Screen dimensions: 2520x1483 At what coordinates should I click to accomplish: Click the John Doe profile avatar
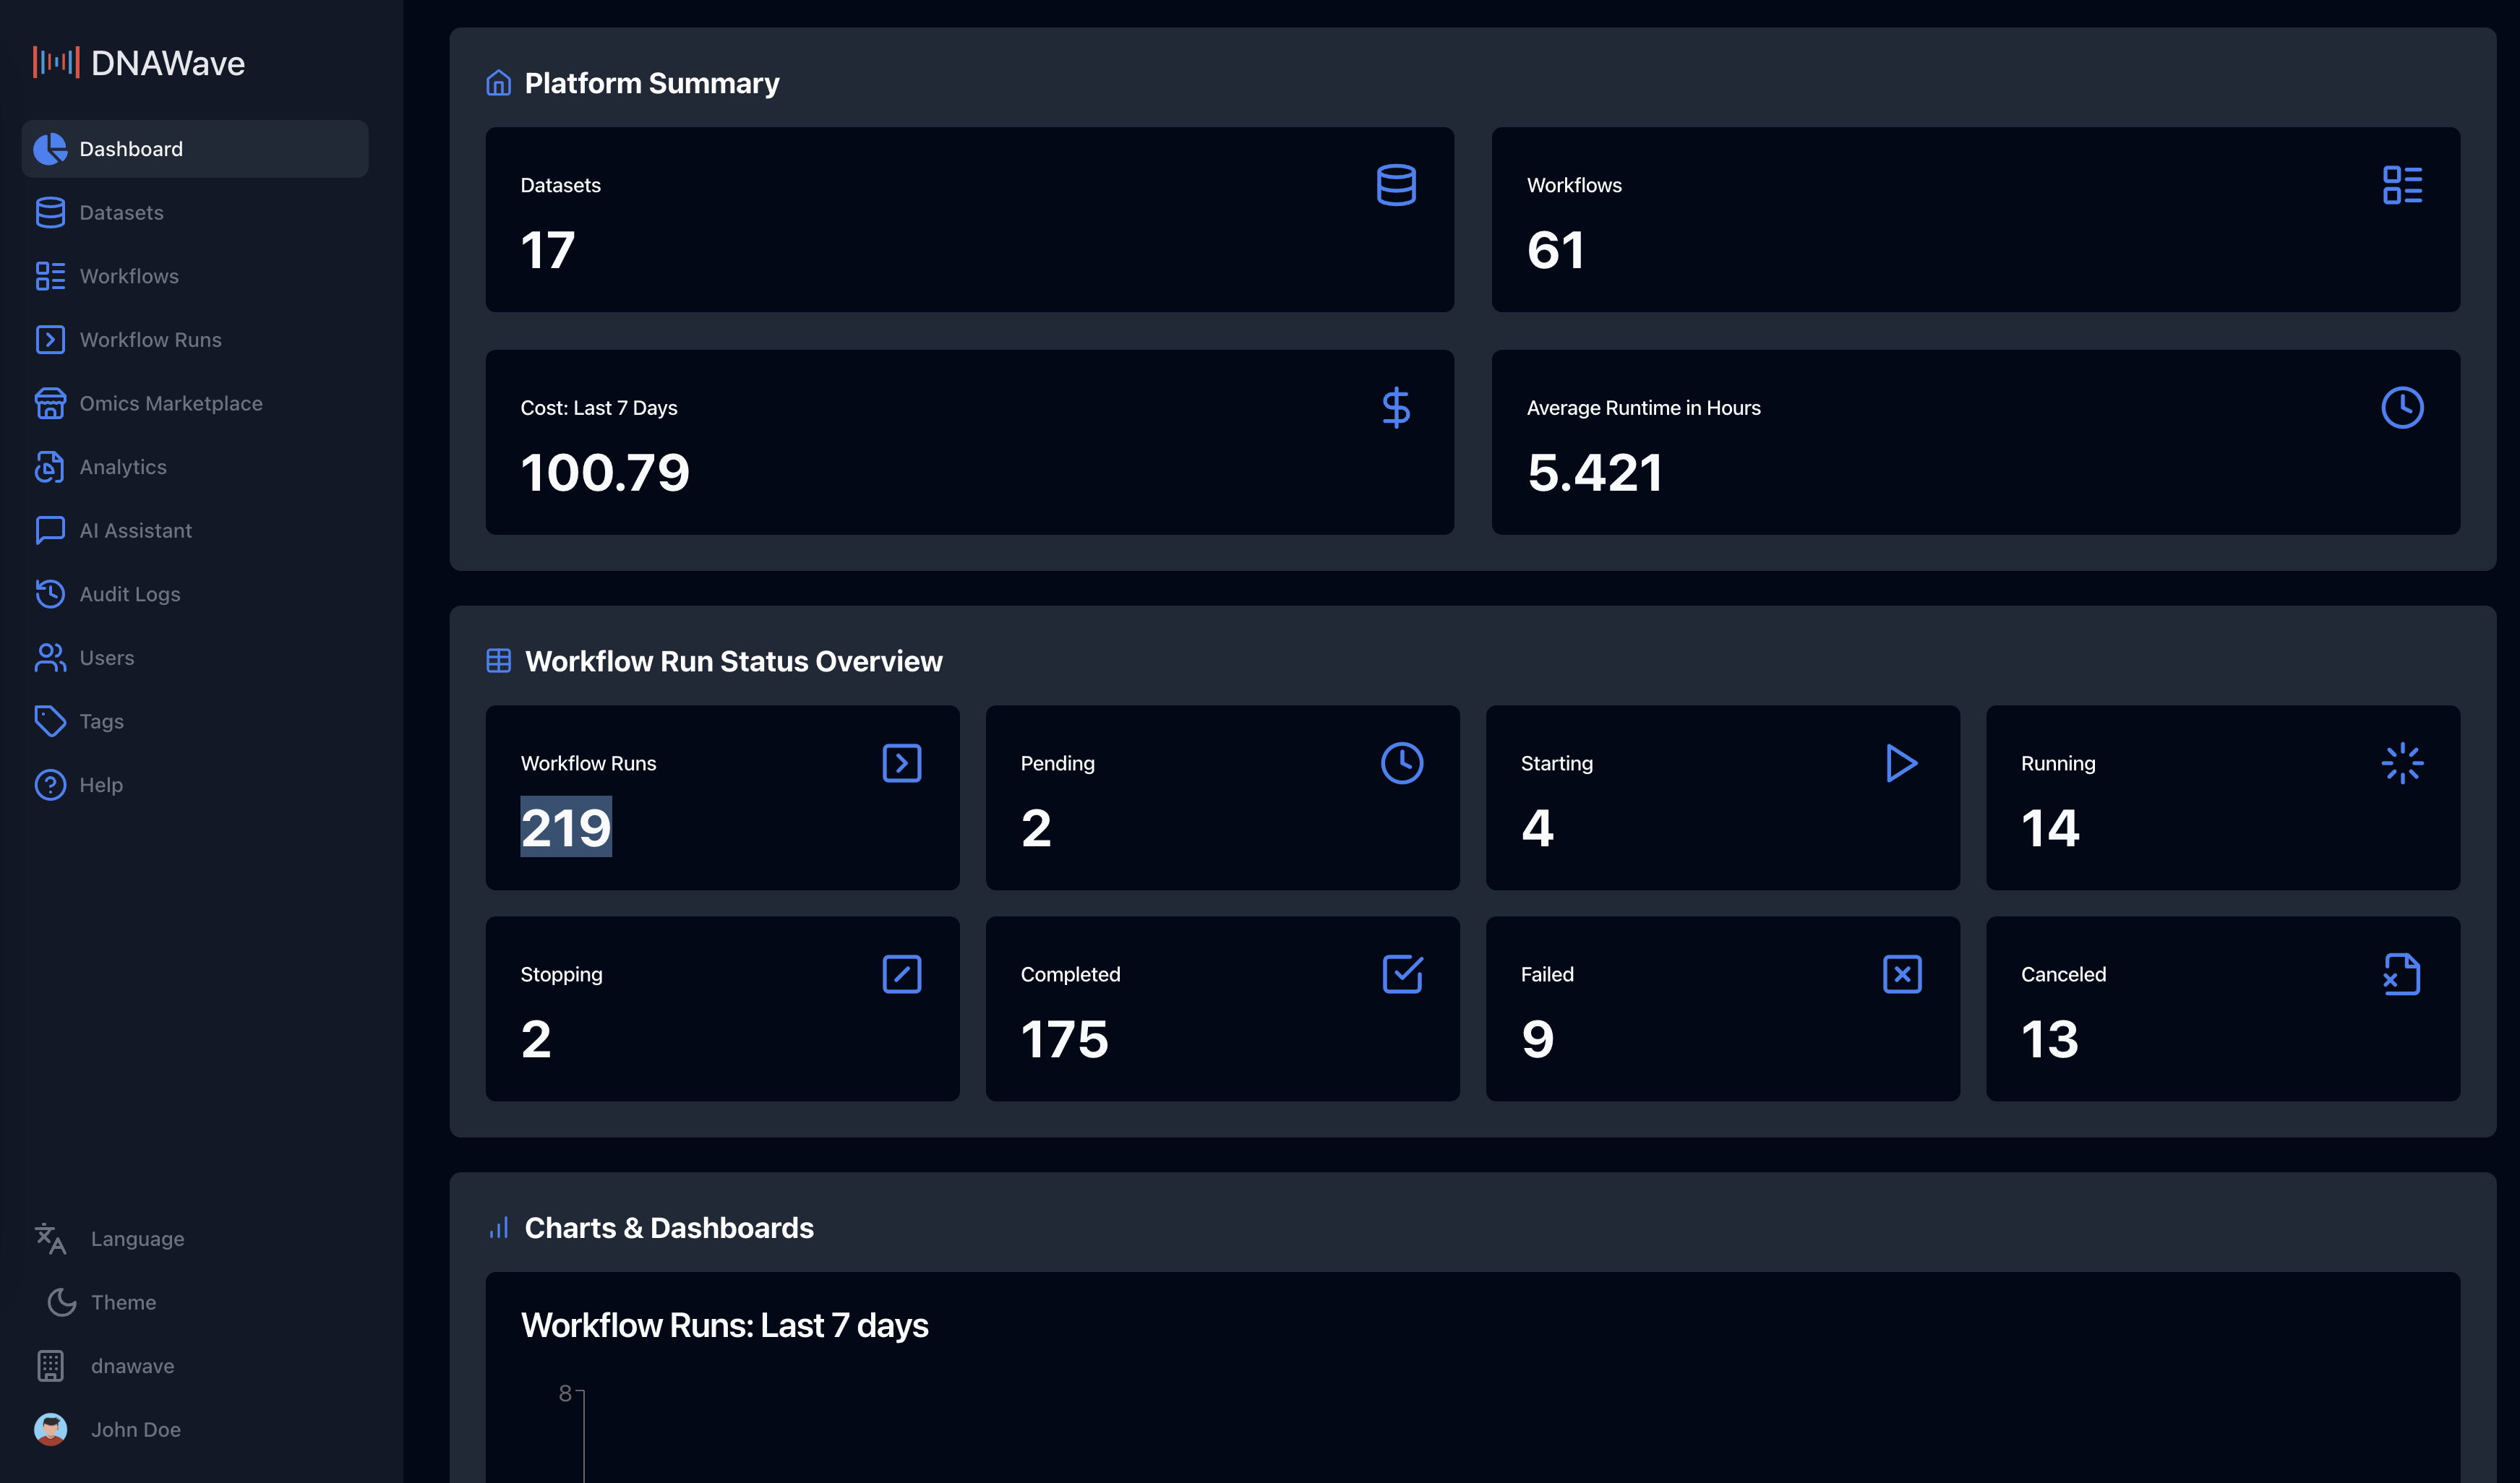click(x=51, y=1429)
